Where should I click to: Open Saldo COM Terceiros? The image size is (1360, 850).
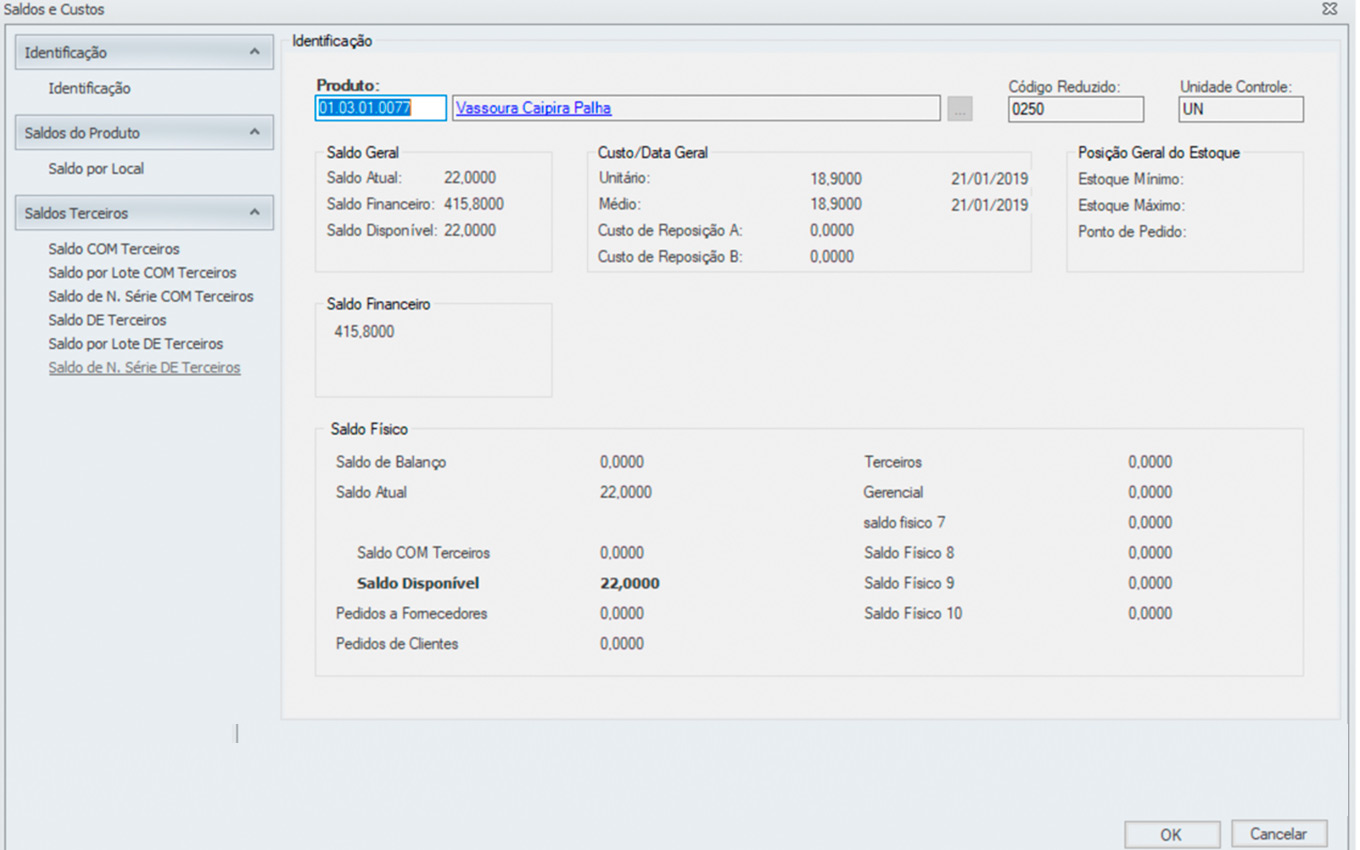click(114, 249)
